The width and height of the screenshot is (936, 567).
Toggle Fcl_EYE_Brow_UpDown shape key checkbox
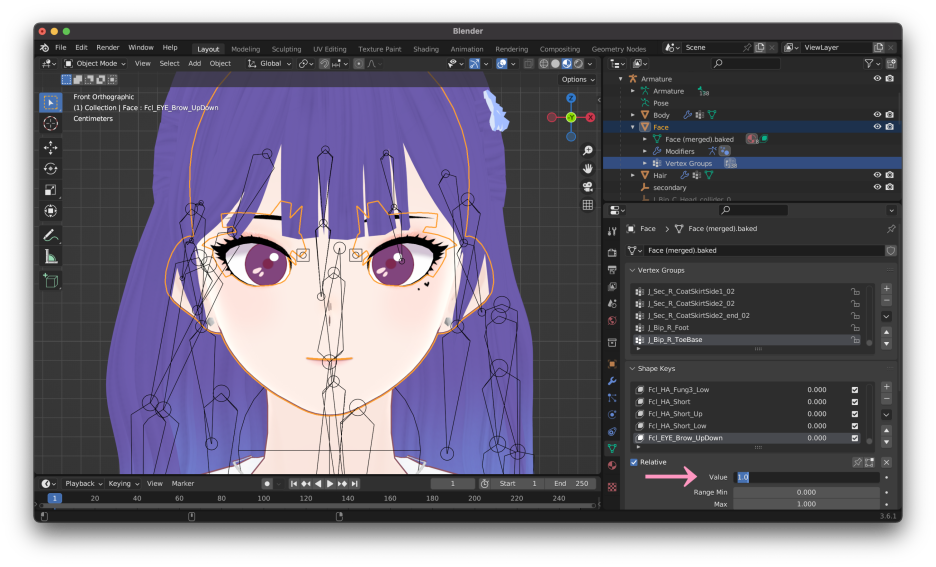(x=855, y=437)
